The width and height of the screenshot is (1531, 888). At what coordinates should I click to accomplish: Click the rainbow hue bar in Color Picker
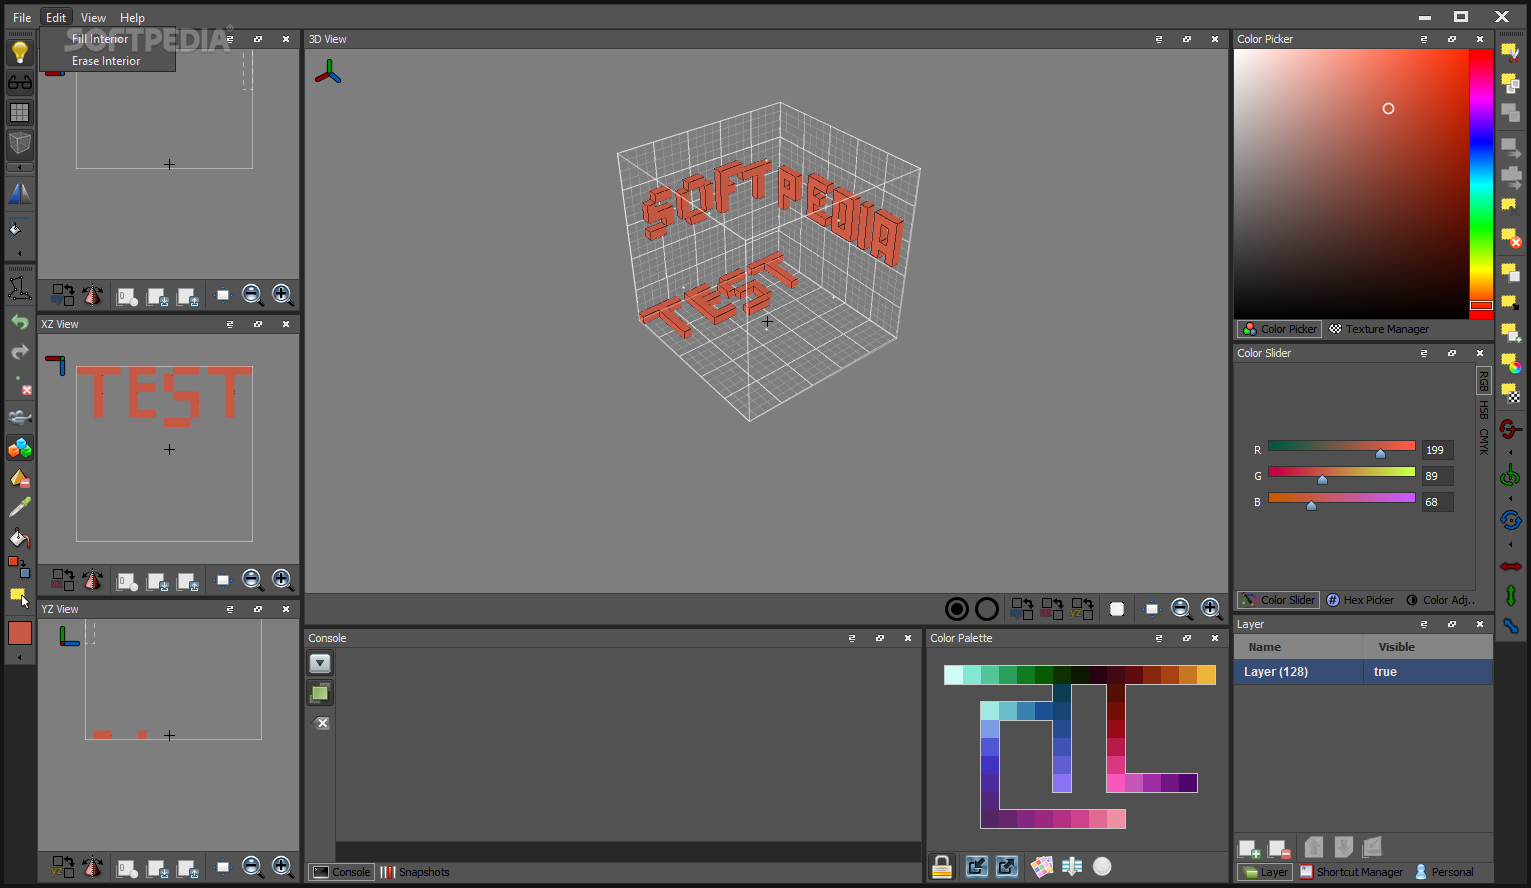[1481, 183]
